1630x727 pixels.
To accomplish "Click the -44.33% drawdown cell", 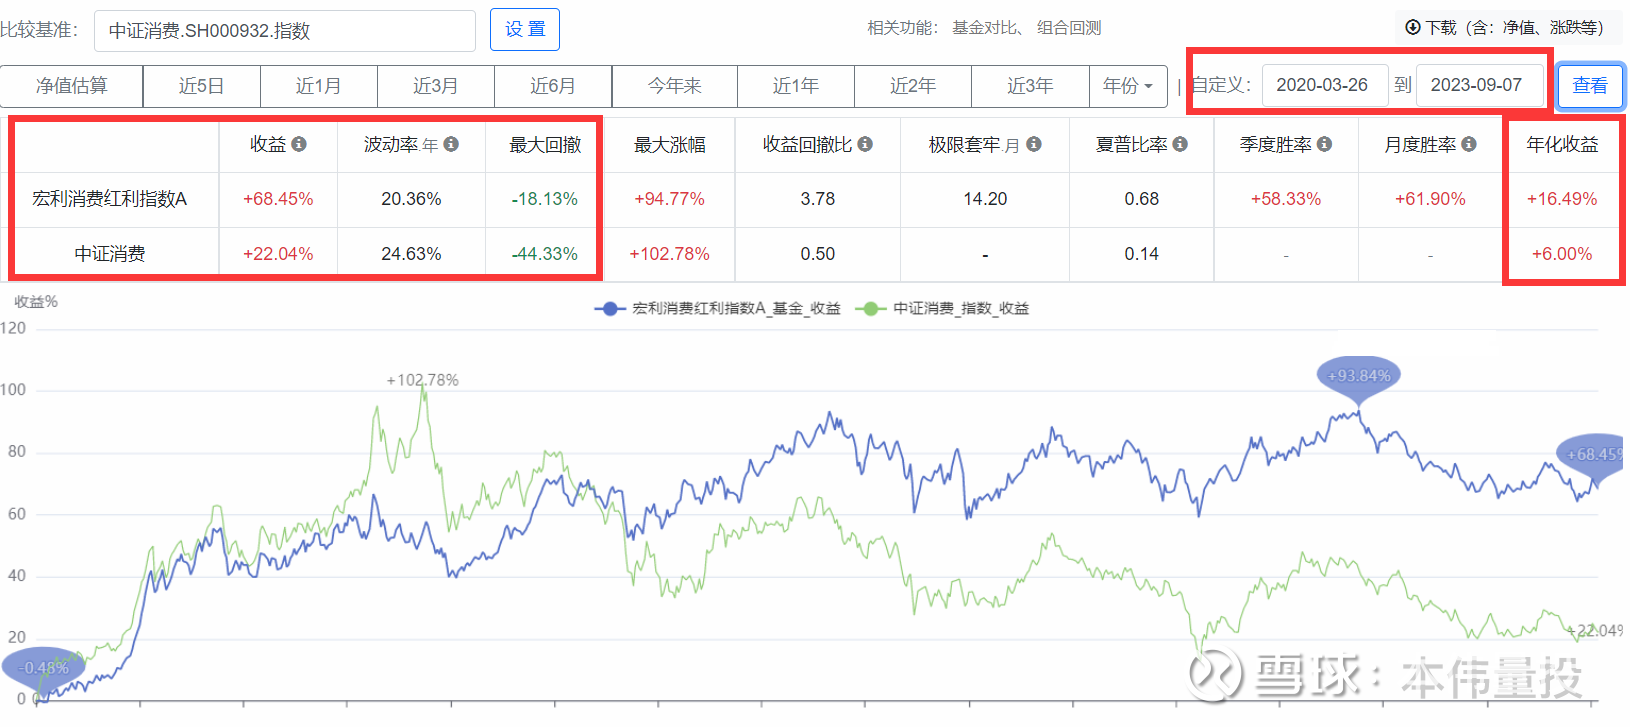I will [545, 254].
